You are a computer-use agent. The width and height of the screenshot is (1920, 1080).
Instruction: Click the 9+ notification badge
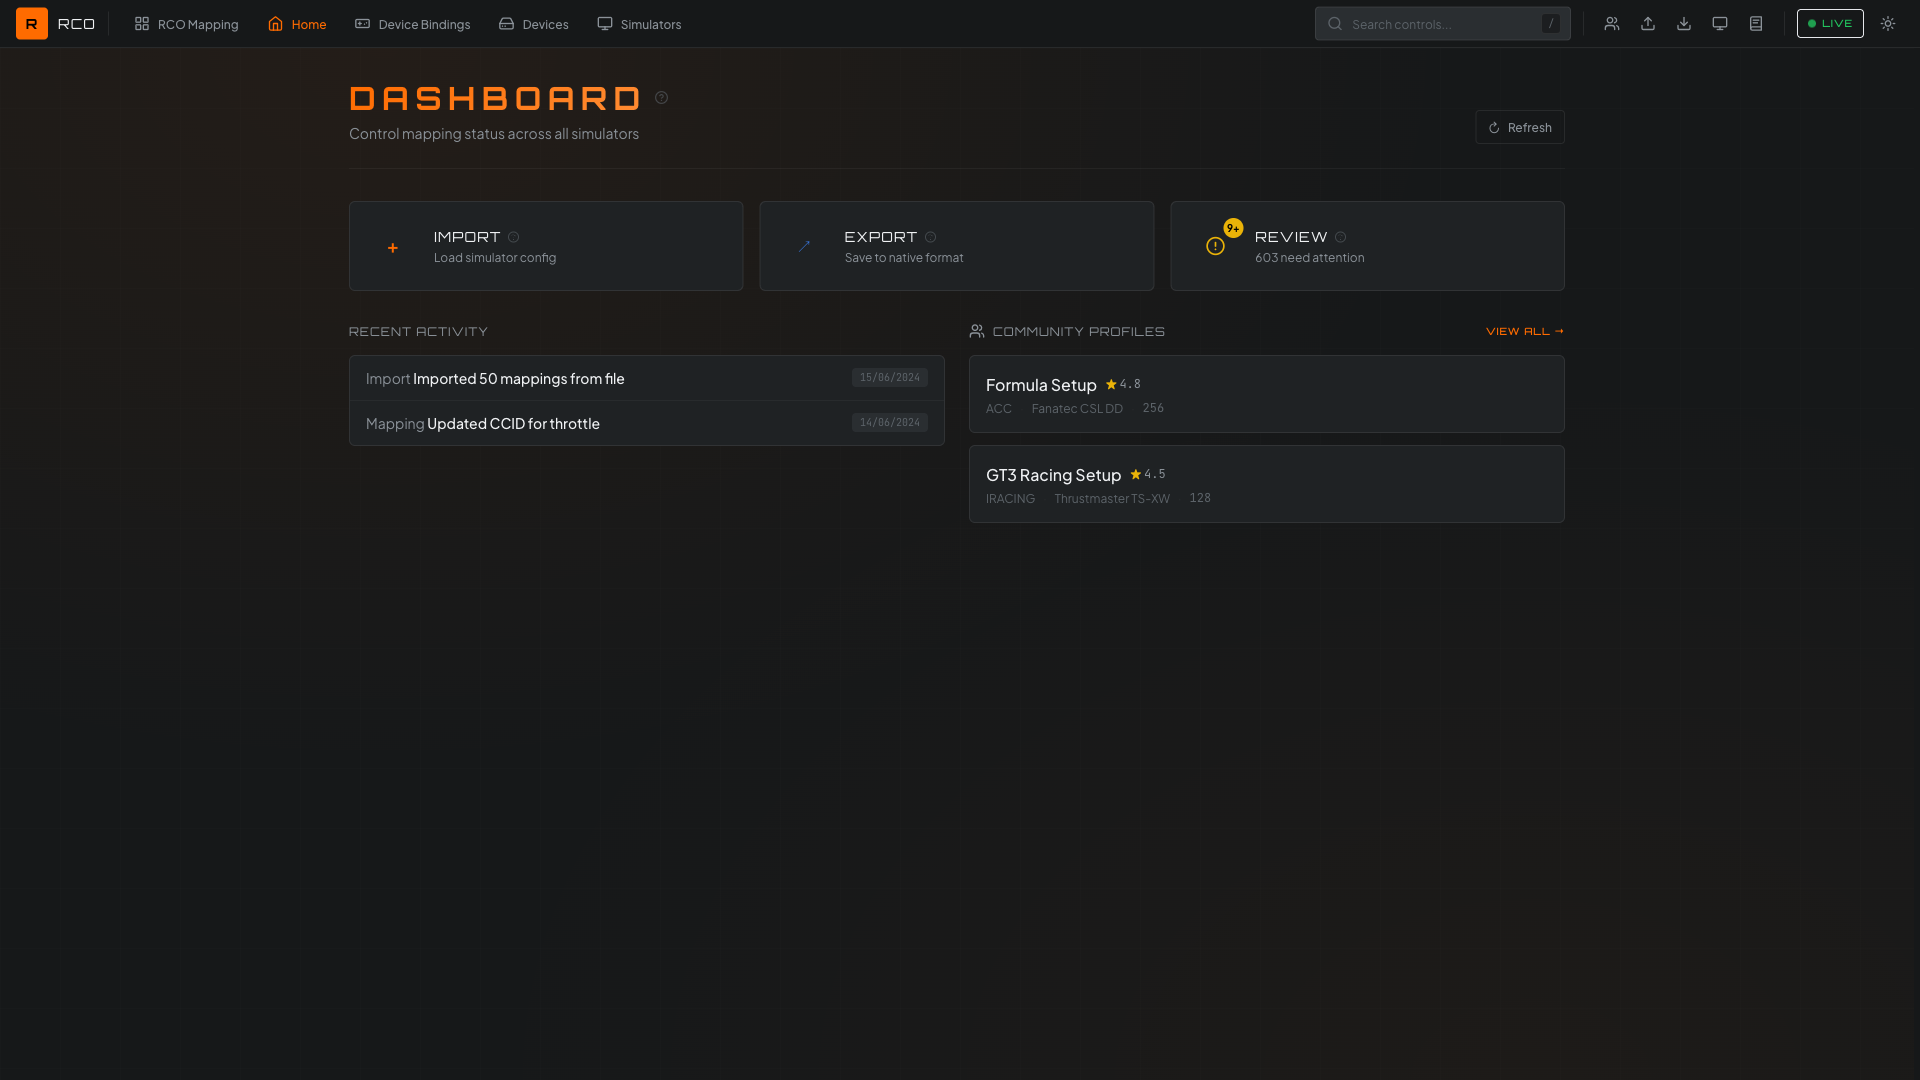point(1233,229)
